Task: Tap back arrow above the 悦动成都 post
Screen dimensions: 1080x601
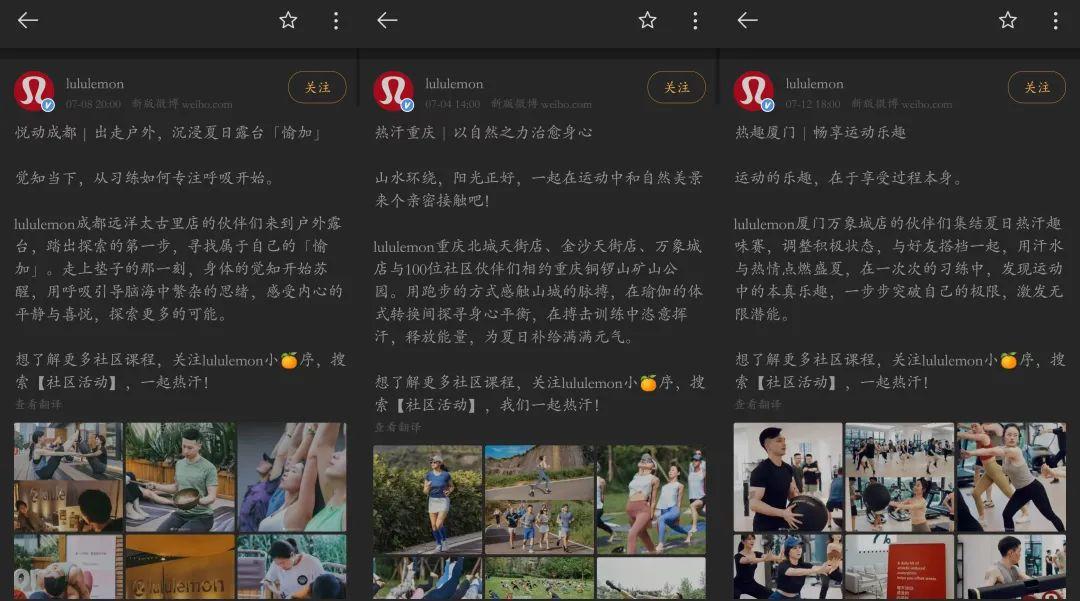Action: [28, 20]
